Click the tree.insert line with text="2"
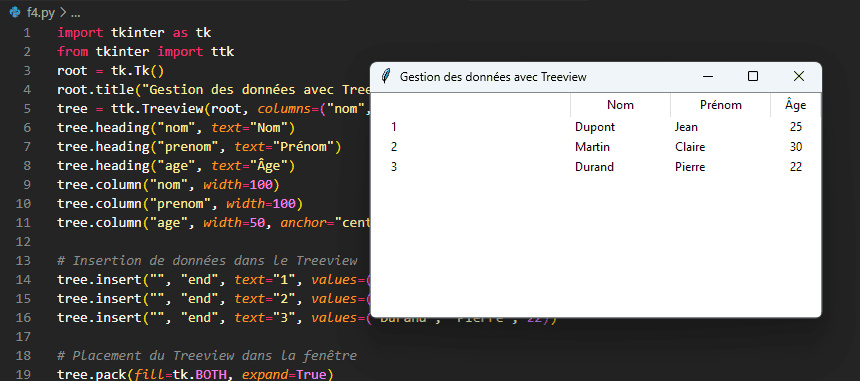The width and height of the screenshot is (860, 381). (213, 299)
